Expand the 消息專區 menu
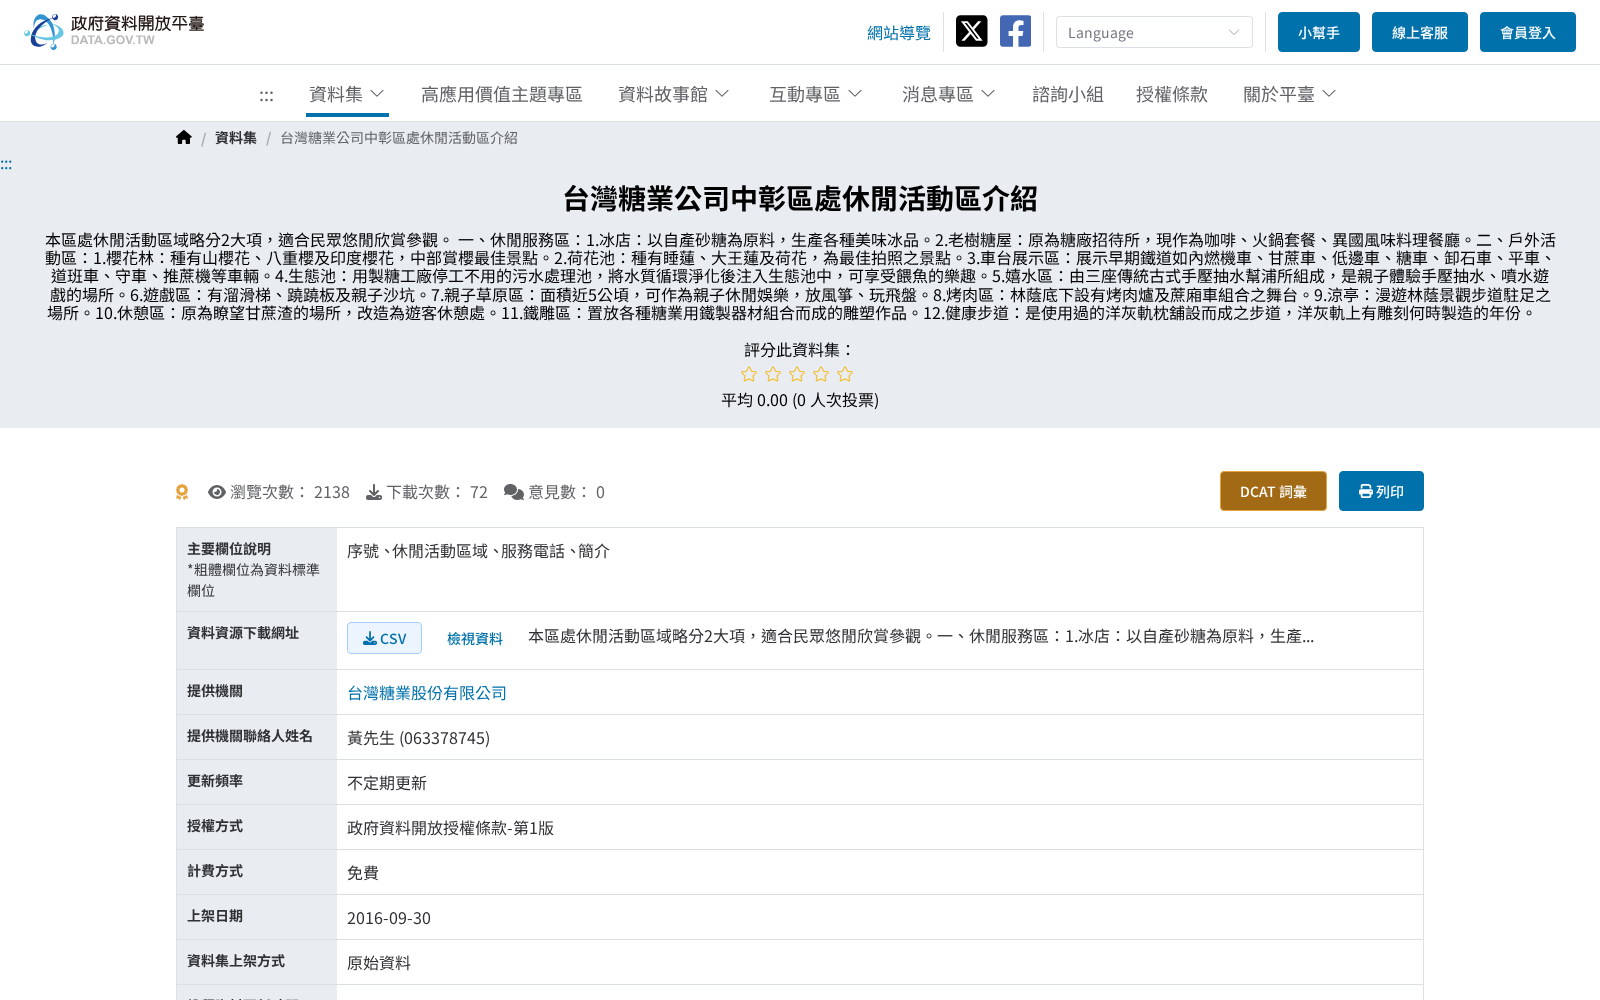This screenshot has width=1600, height=1000. (949, 94)
